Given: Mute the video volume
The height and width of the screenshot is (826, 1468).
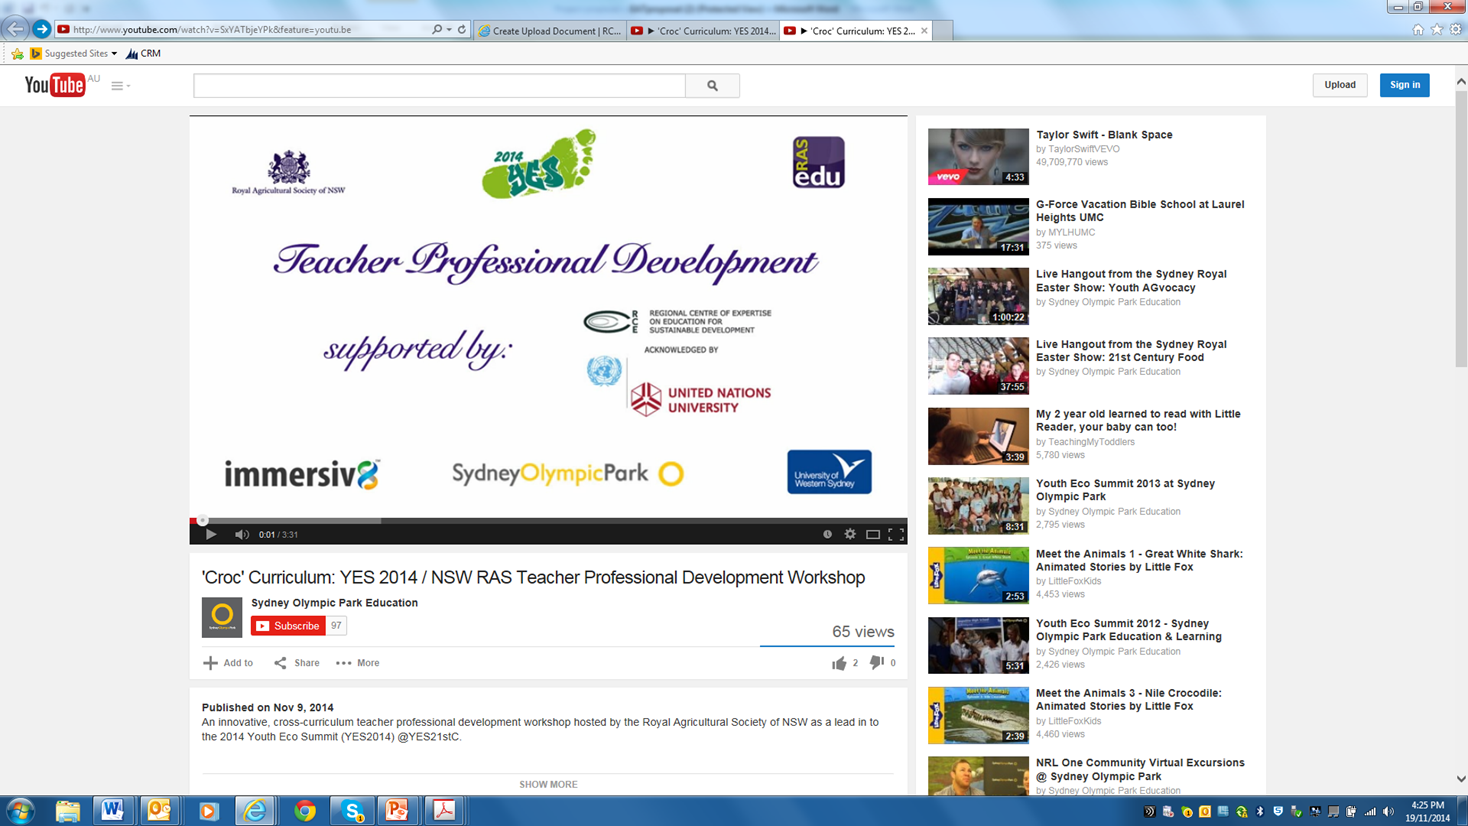Looking at the screenshot, I should coord(241,534).
